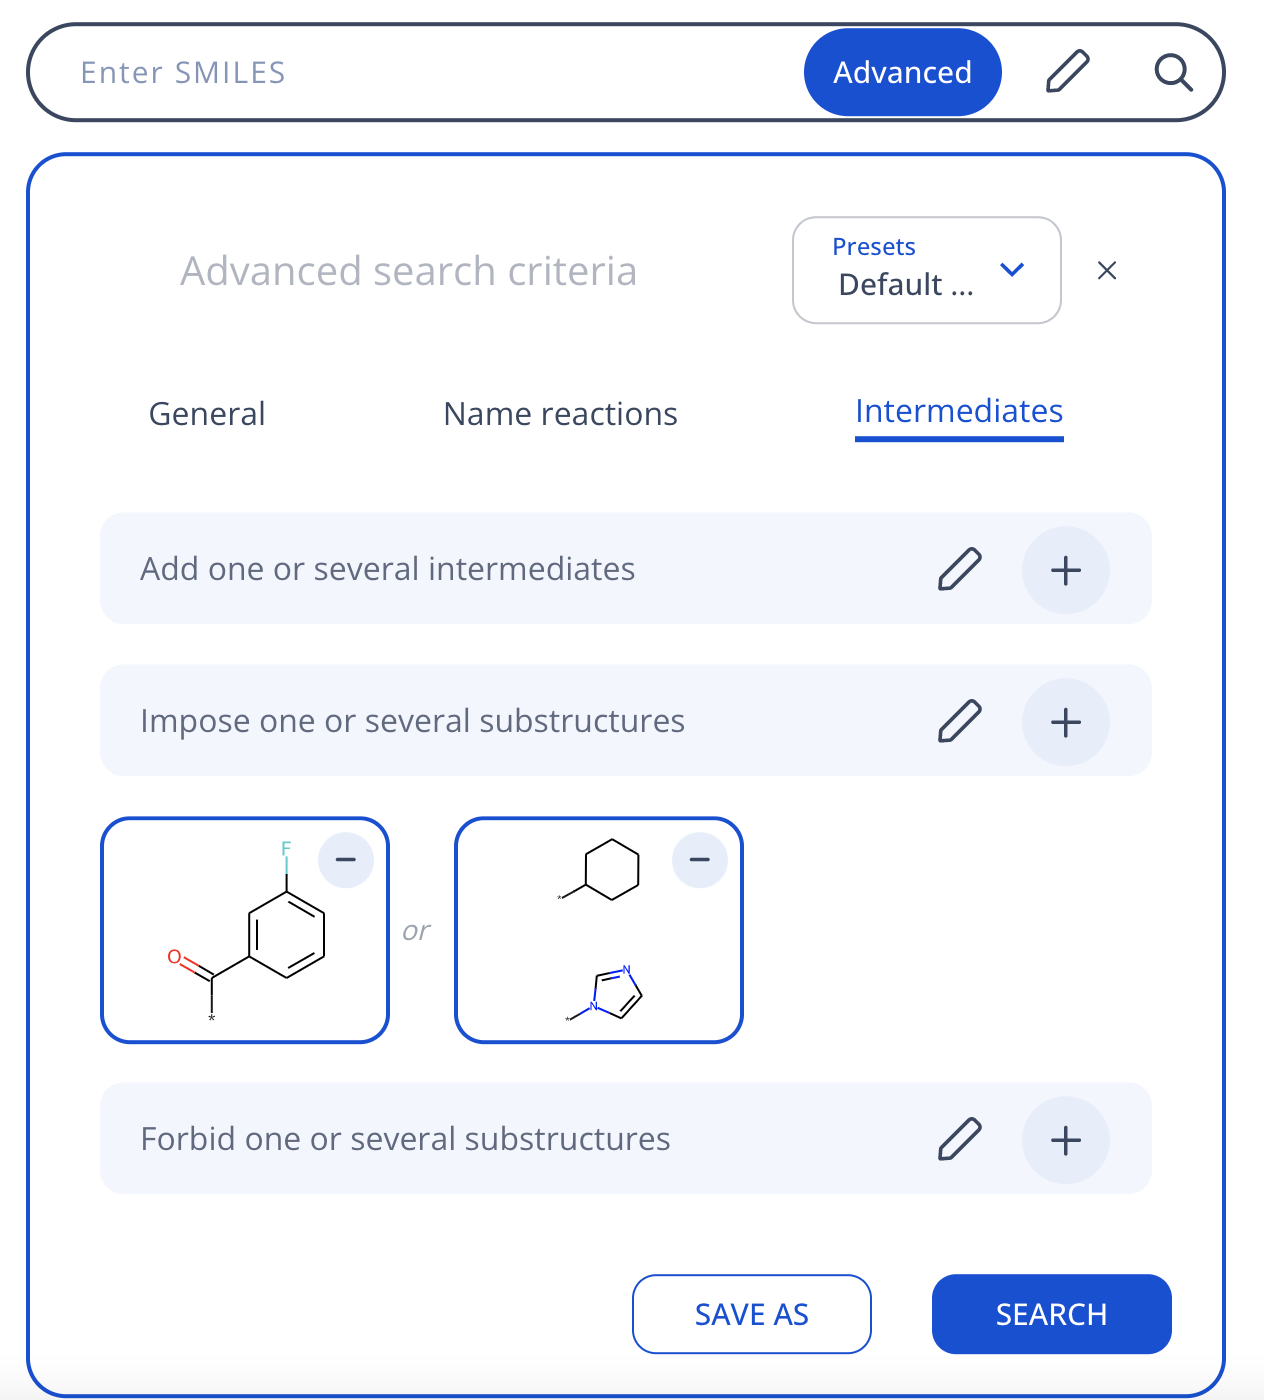Switch to the General tab
This screenshot has width=1264, height=1400.
[207, 414]
